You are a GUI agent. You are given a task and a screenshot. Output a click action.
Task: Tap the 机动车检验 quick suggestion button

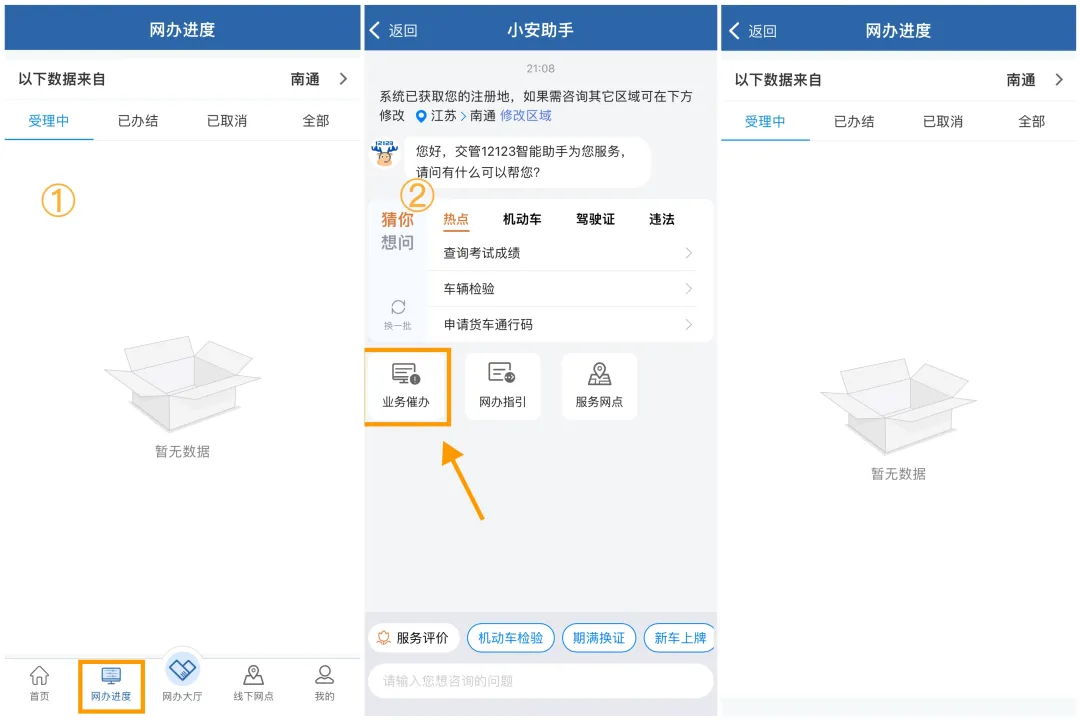click(x=510, y=638)
